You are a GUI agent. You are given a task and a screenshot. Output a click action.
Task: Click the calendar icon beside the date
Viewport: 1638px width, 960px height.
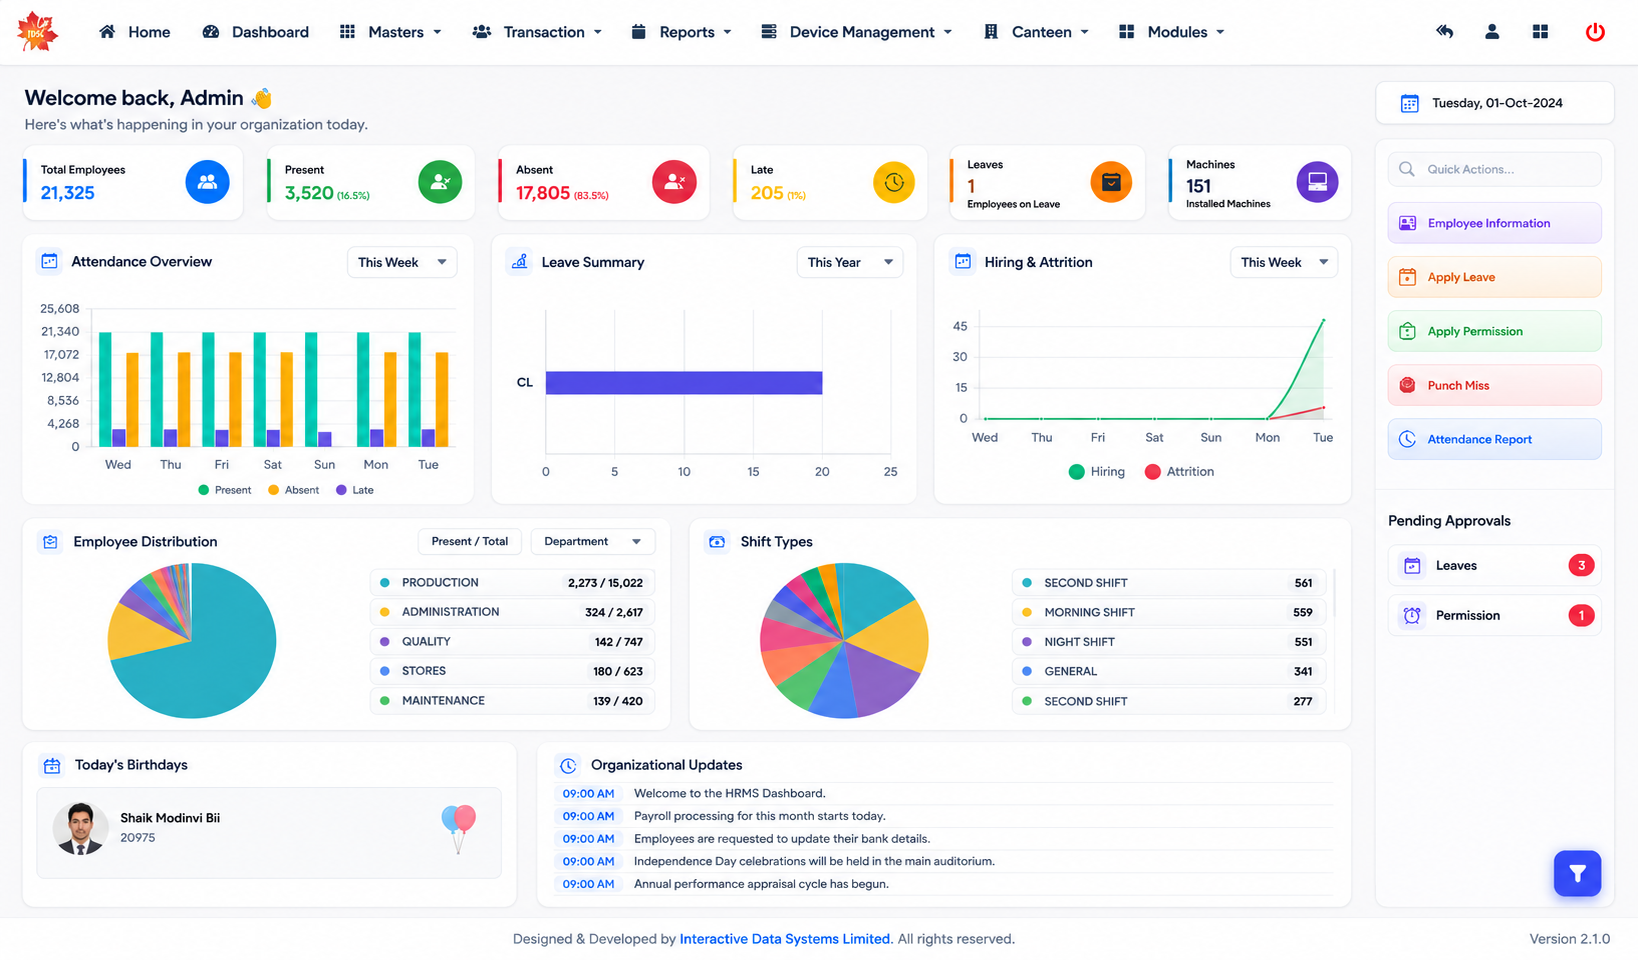(1409, 103)
